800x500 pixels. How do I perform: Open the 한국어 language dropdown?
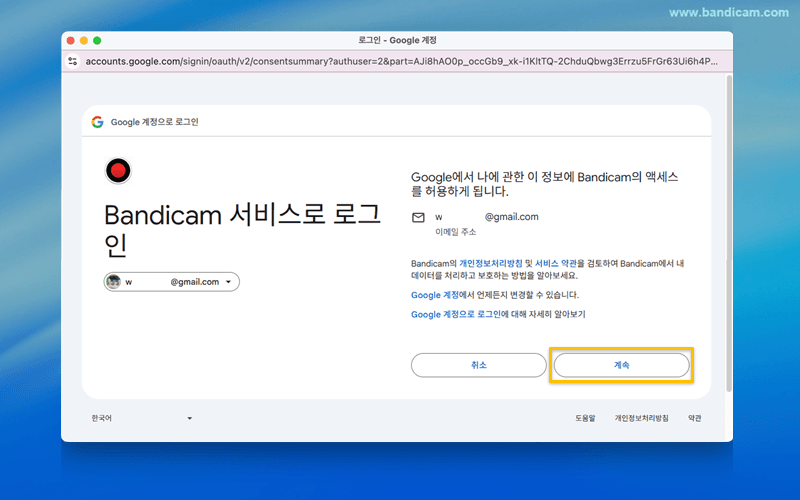pyautogui.click(x=141, y=418)
